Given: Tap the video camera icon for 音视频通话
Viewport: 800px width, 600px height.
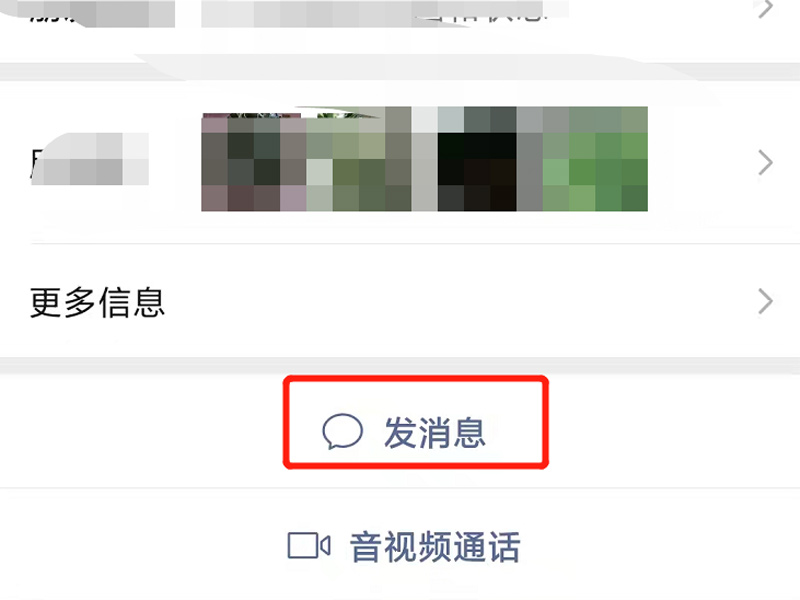Looking at the screenshot, I should click(x=309, y=546).
